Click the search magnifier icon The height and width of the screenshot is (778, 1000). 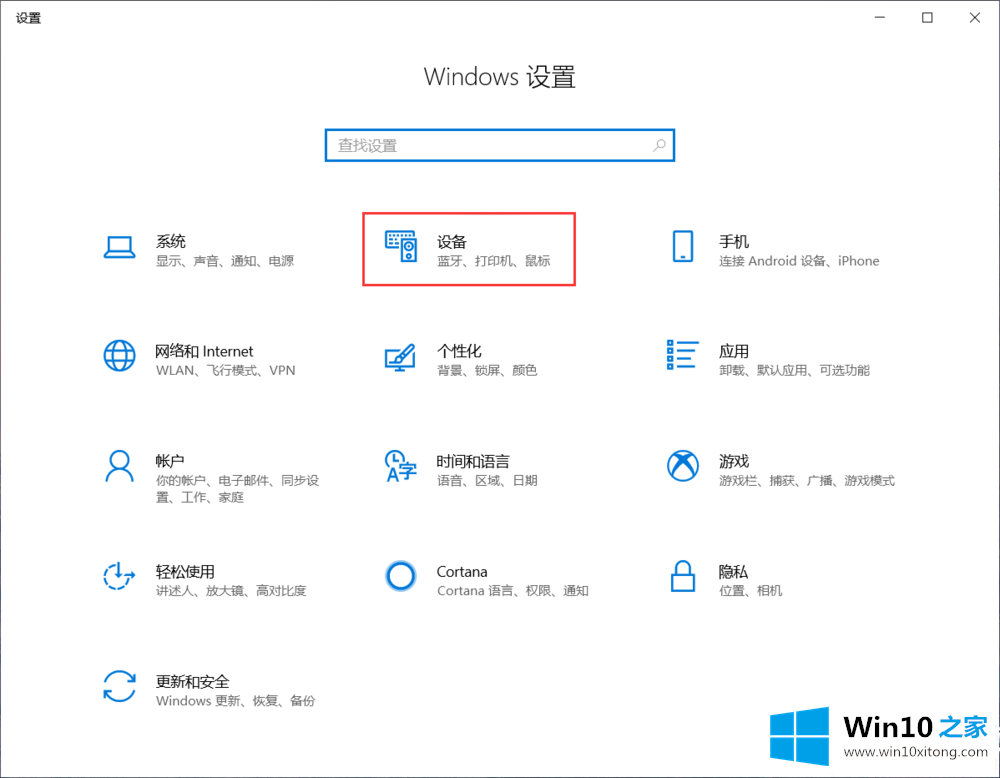tap(659, 145)
